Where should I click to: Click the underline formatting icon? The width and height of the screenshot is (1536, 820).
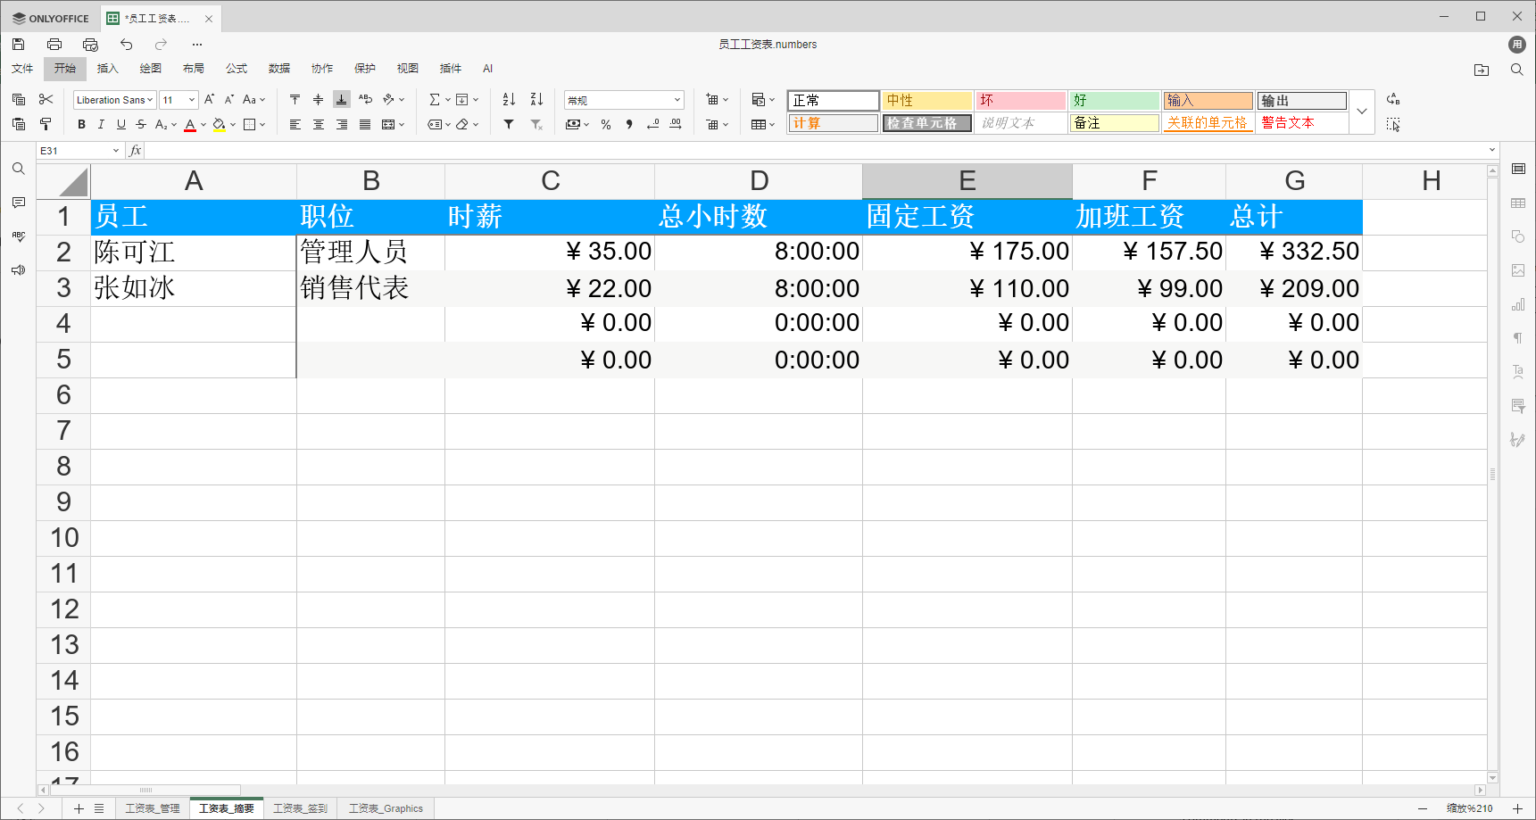[121, 124]
